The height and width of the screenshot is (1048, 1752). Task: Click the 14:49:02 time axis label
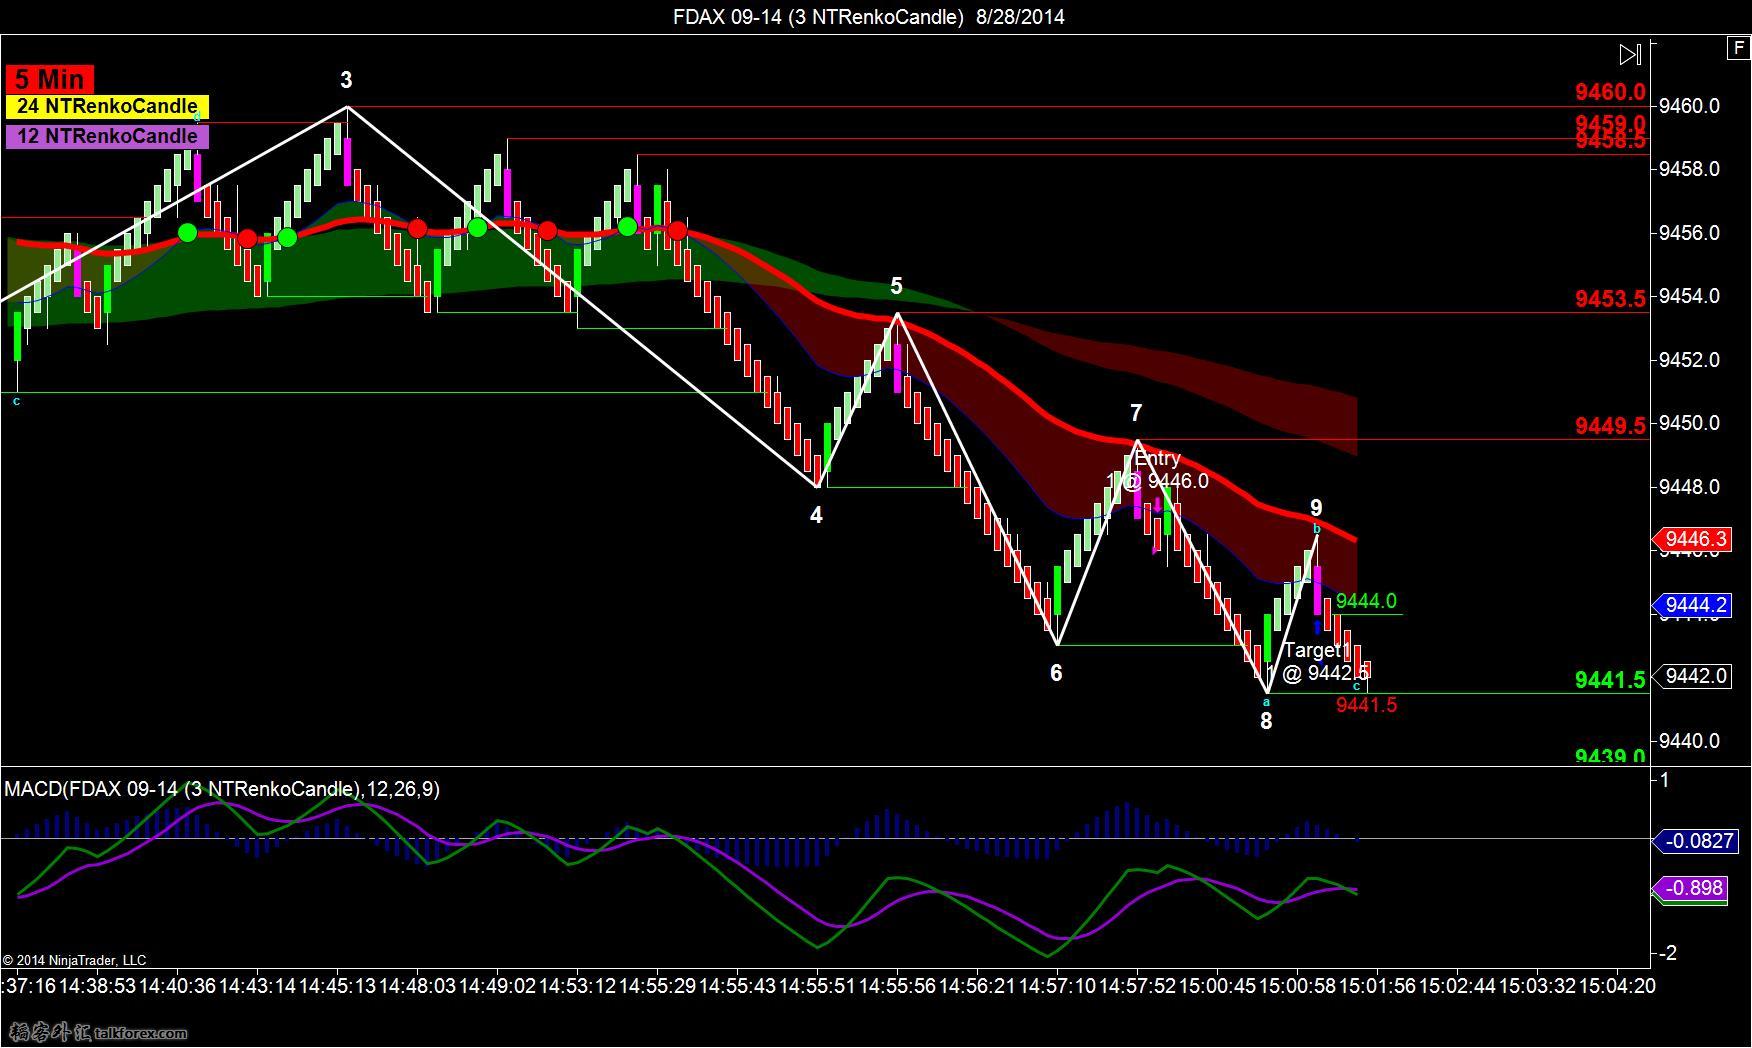tap(497, 986)
